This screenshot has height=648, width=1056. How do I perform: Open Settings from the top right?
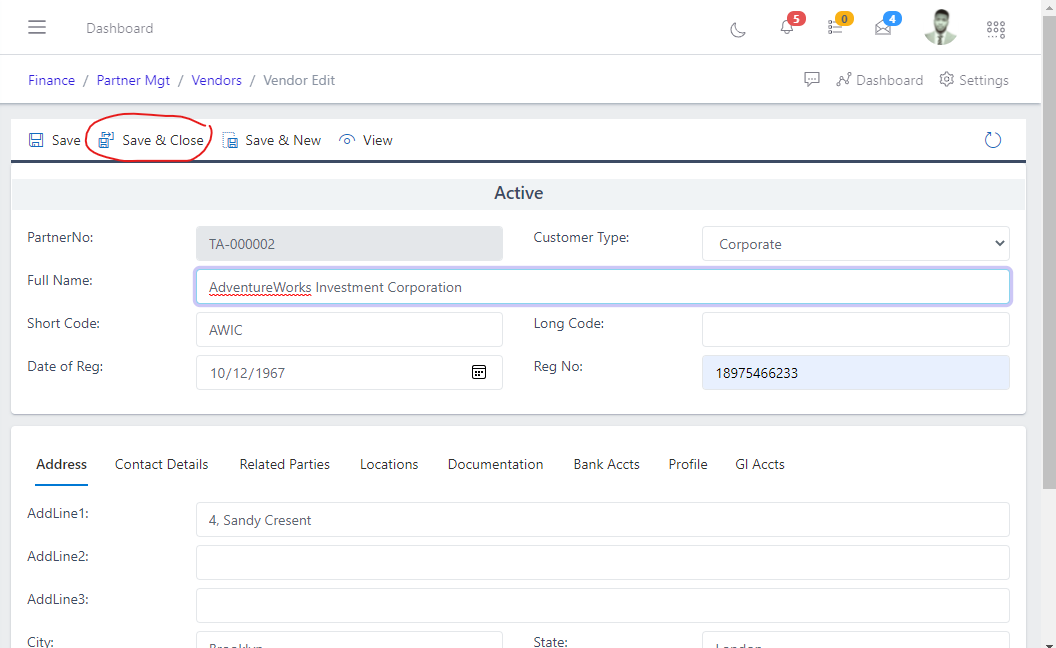point(973,79)
